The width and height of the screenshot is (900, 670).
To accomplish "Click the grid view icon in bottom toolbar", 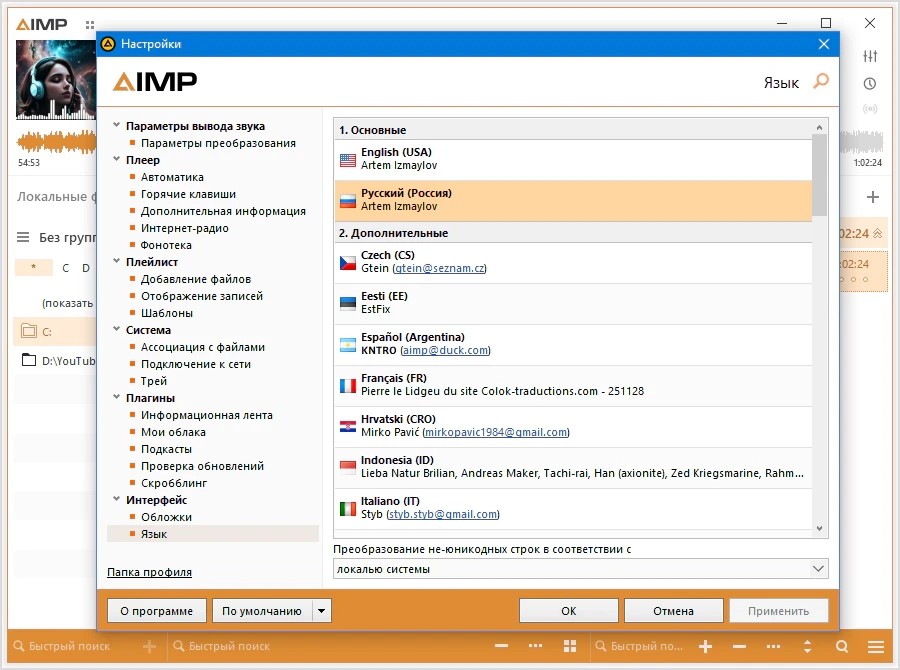I will [x=569, y=646].
